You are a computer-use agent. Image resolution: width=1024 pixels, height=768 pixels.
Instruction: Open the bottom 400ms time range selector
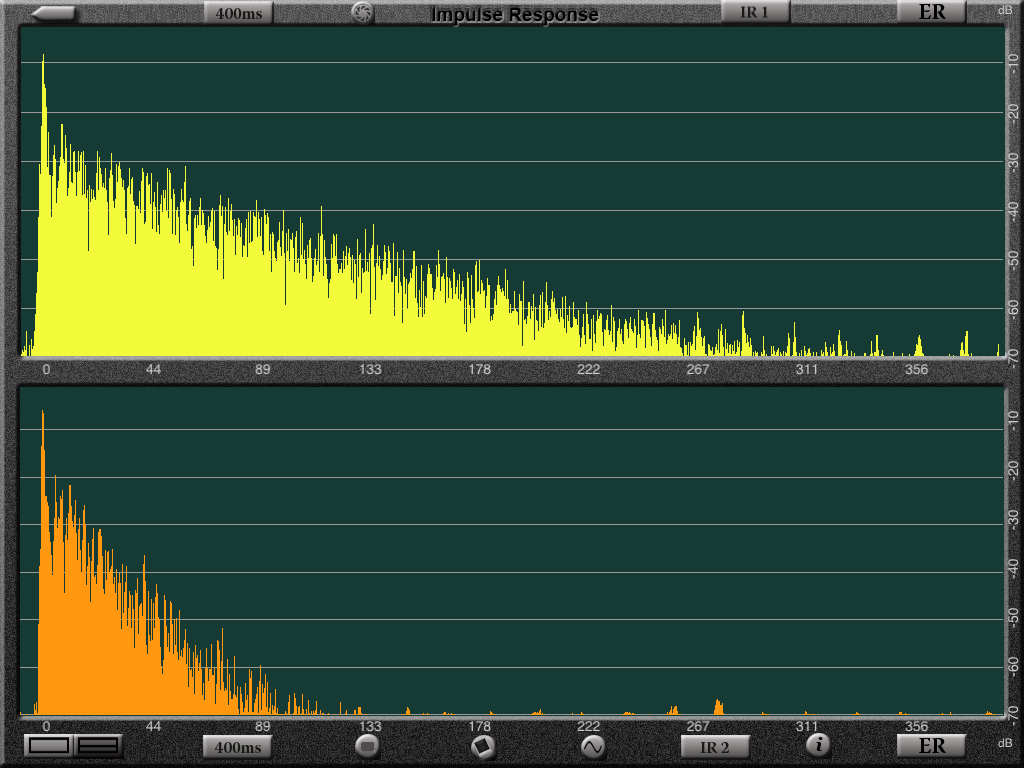pyautogui.click(x=238, y=747)
